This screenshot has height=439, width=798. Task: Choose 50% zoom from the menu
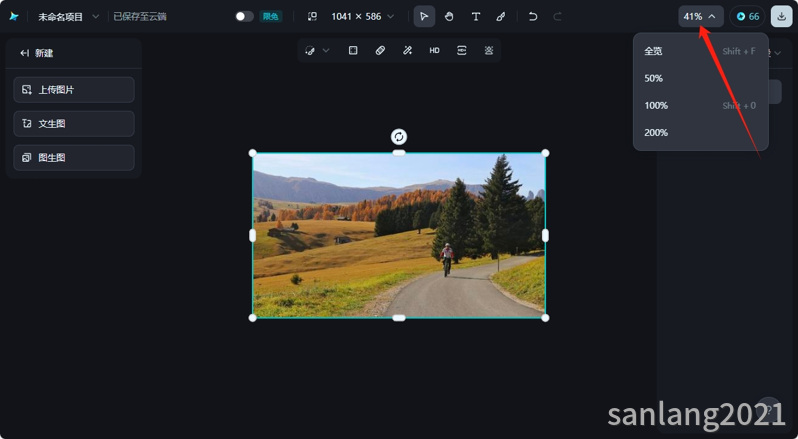point(654,78)
